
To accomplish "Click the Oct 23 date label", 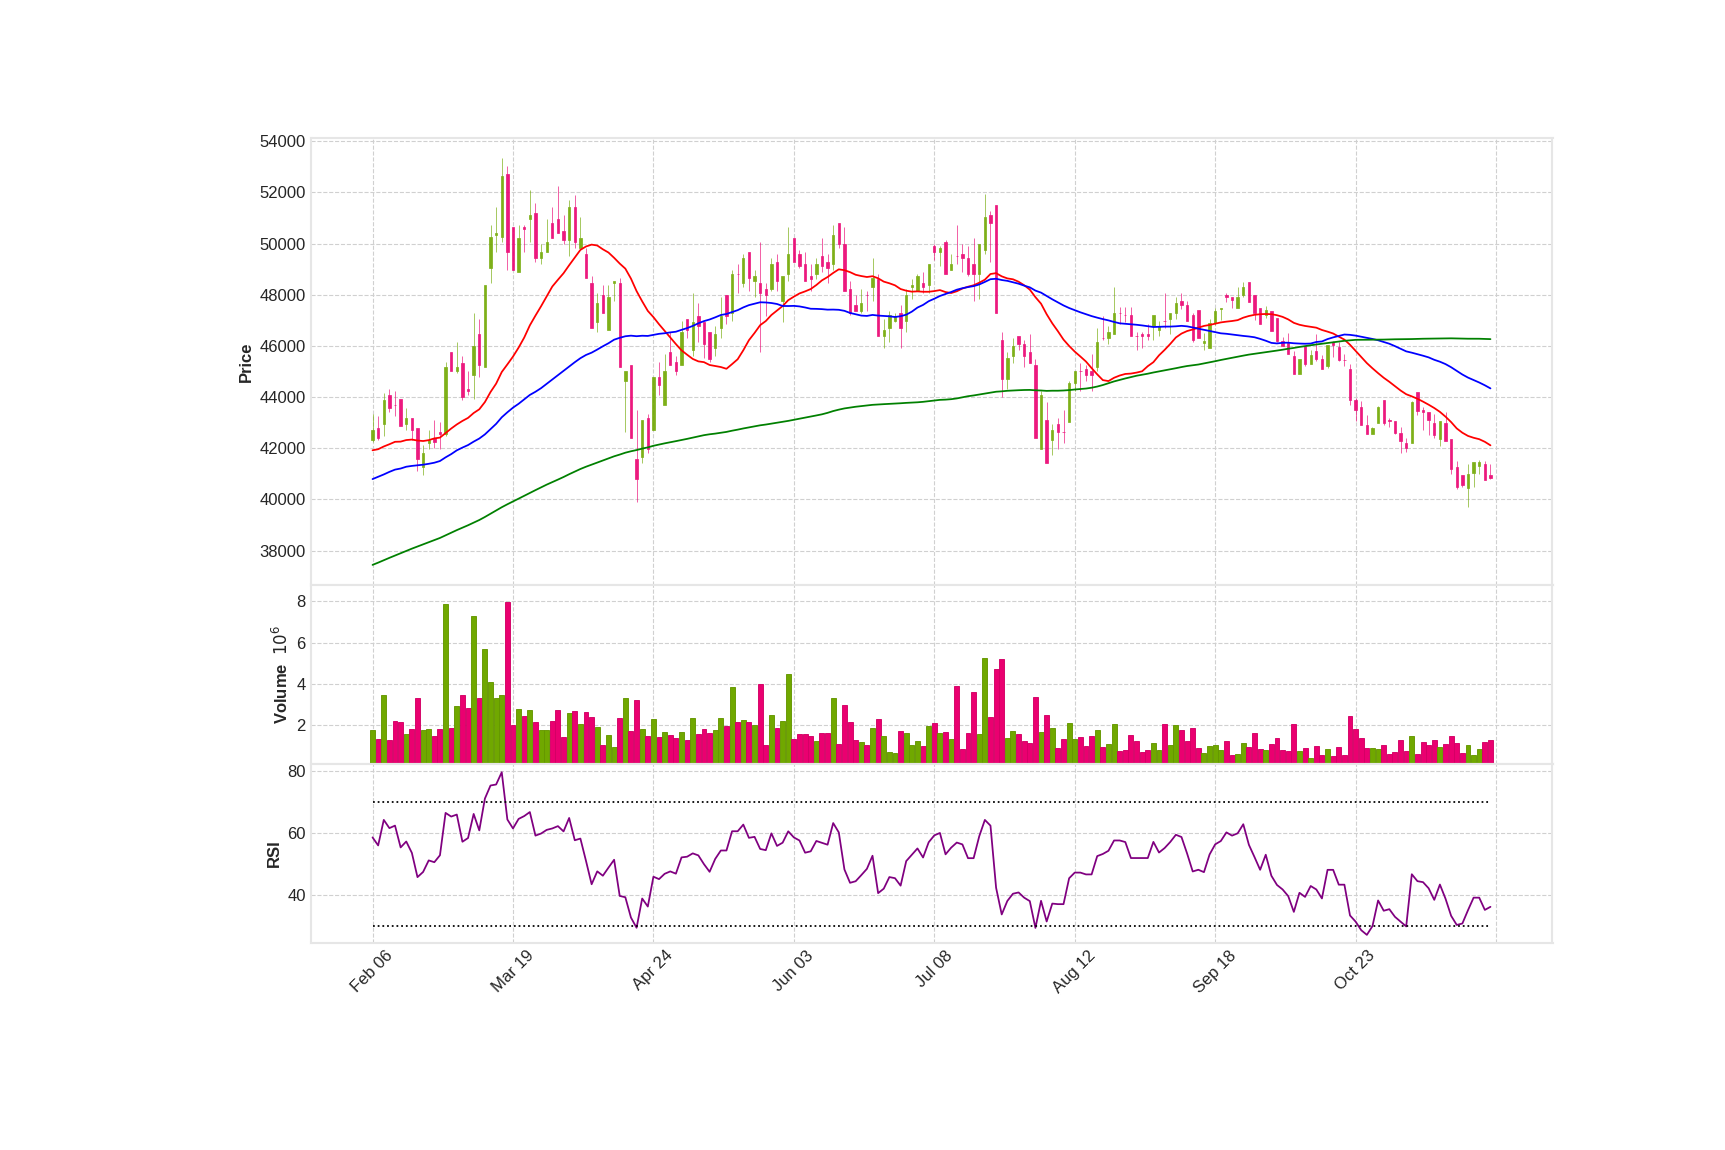I will point(1354,971).
